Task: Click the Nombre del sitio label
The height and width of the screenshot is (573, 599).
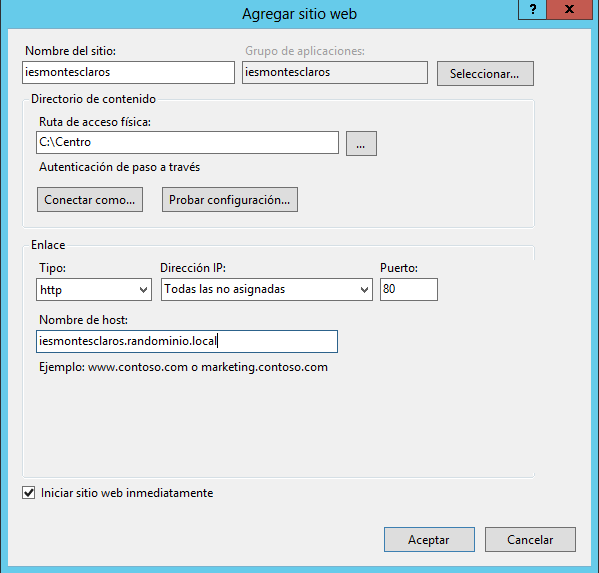Action: pos(70,51)
